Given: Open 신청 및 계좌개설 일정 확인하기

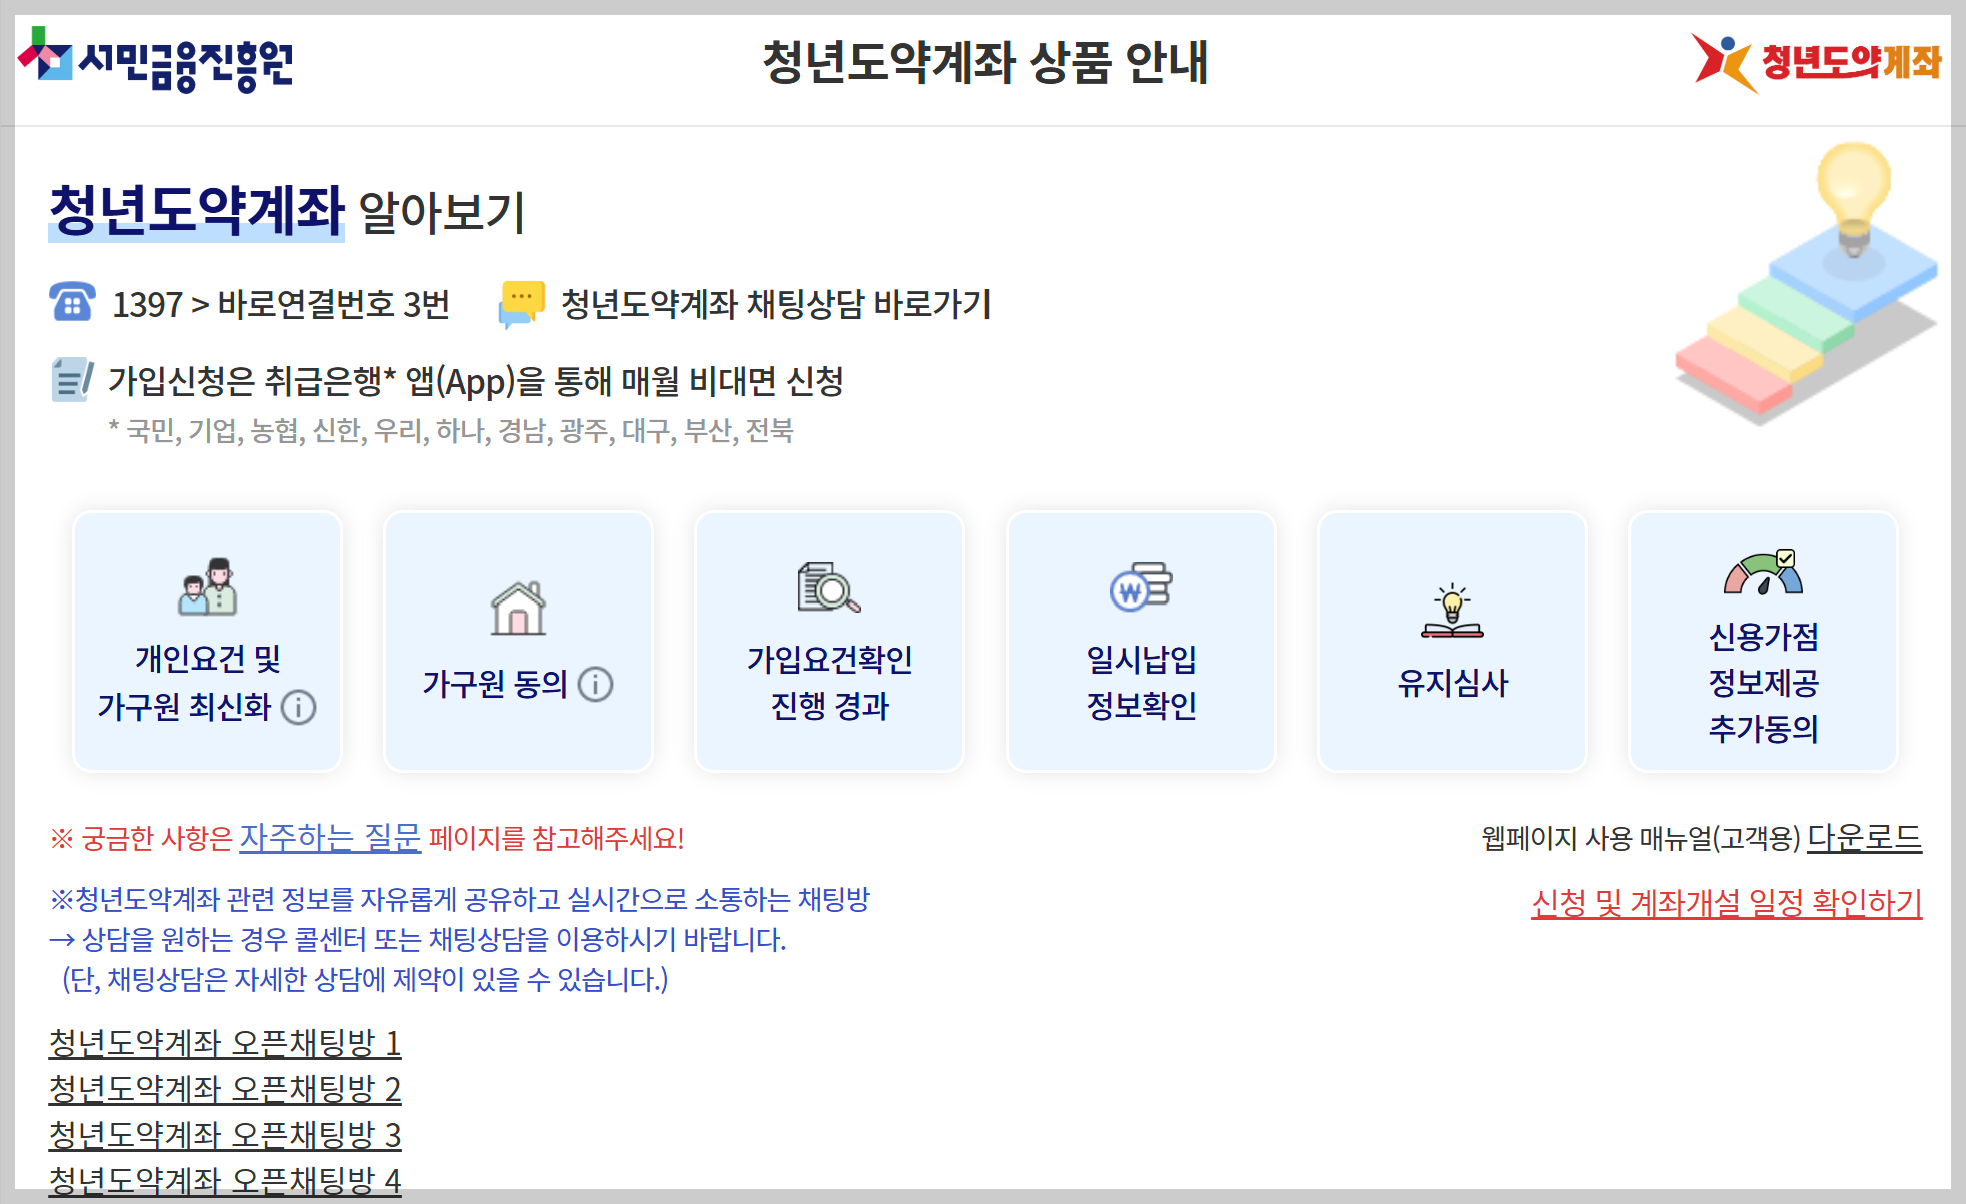Looking at the screenshot, I should 1725,906.
